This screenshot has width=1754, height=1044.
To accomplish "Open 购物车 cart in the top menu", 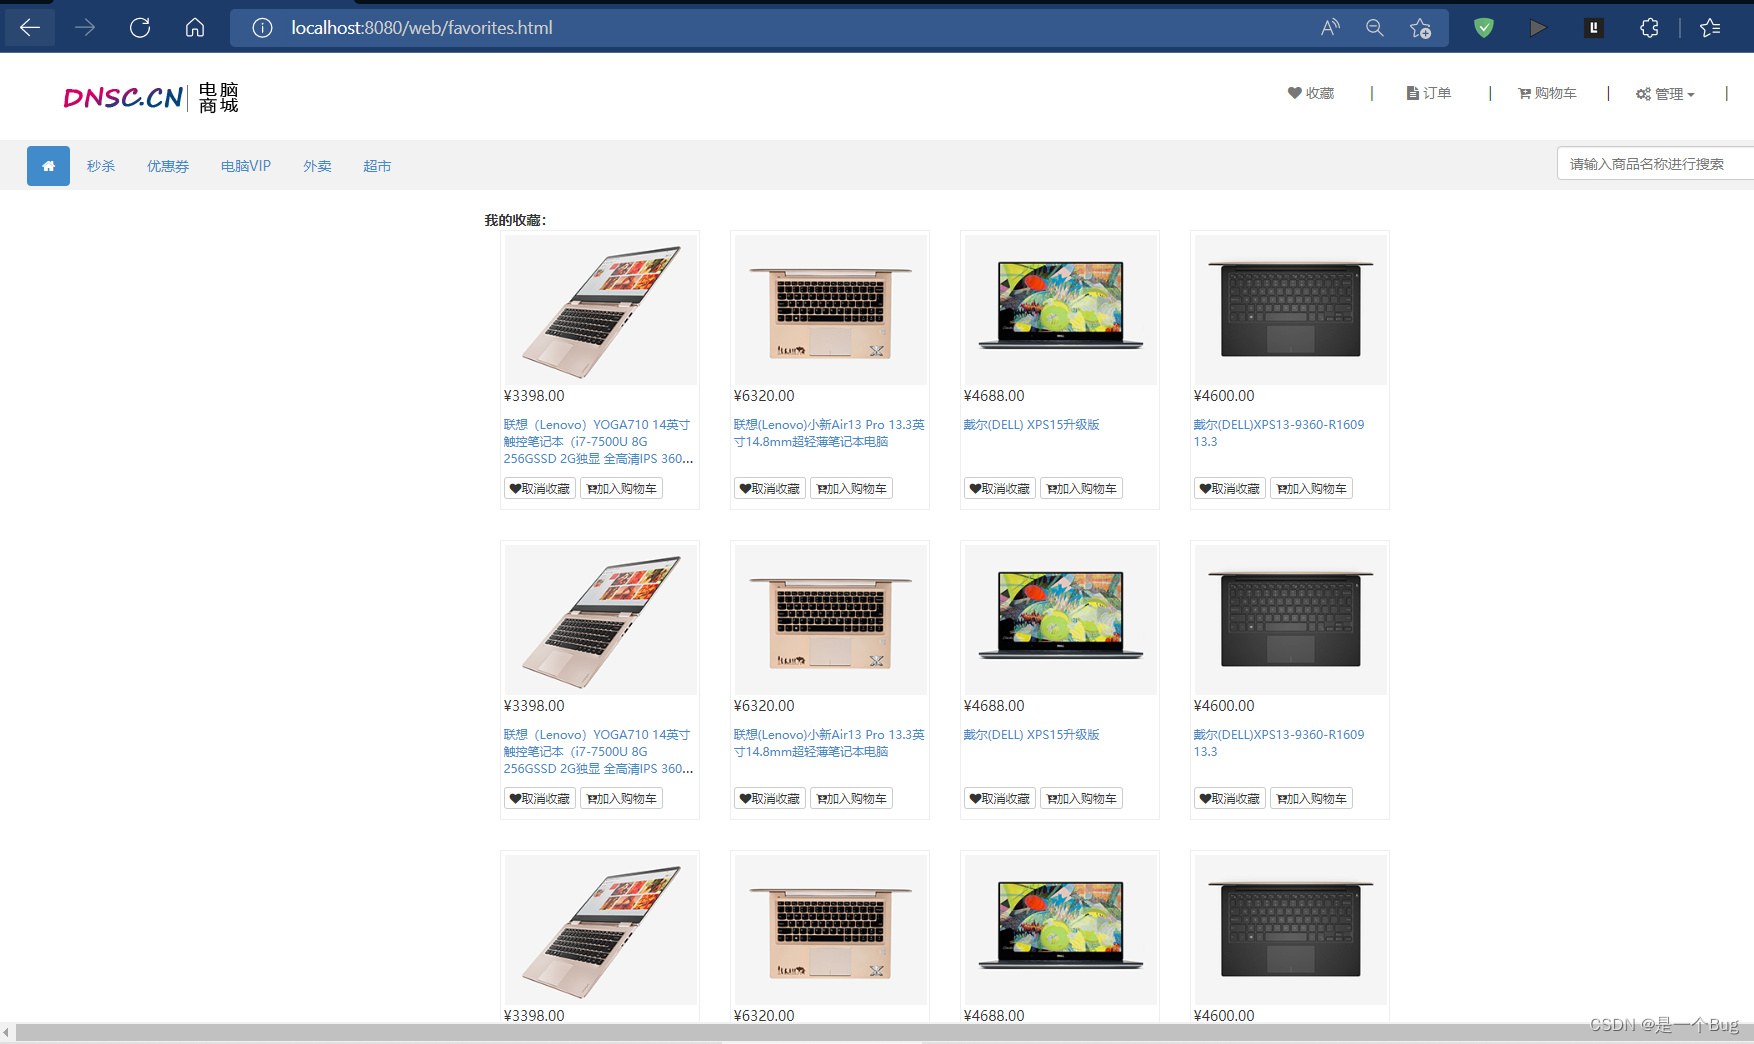I will pyautogui.click(x=1547, y=93).
